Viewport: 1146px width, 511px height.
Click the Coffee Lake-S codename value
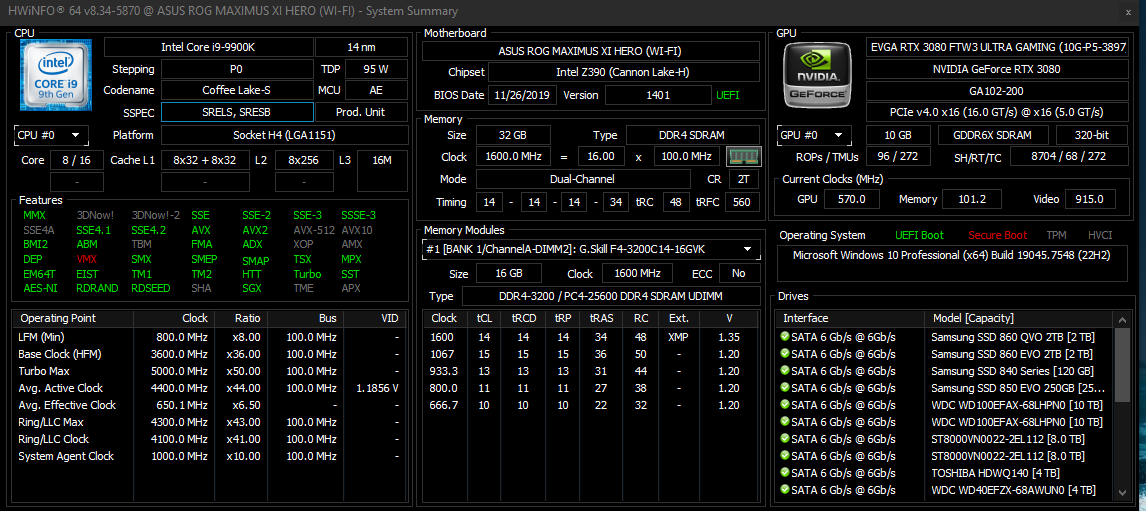[236, 90]
